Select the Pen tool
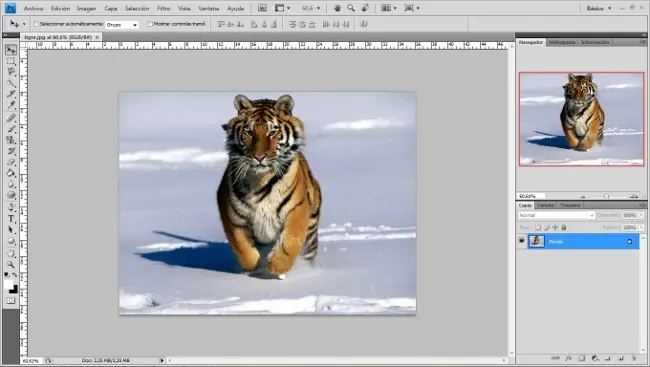The image size is (650, 367). pyautogui.click(x=11, y=207)
